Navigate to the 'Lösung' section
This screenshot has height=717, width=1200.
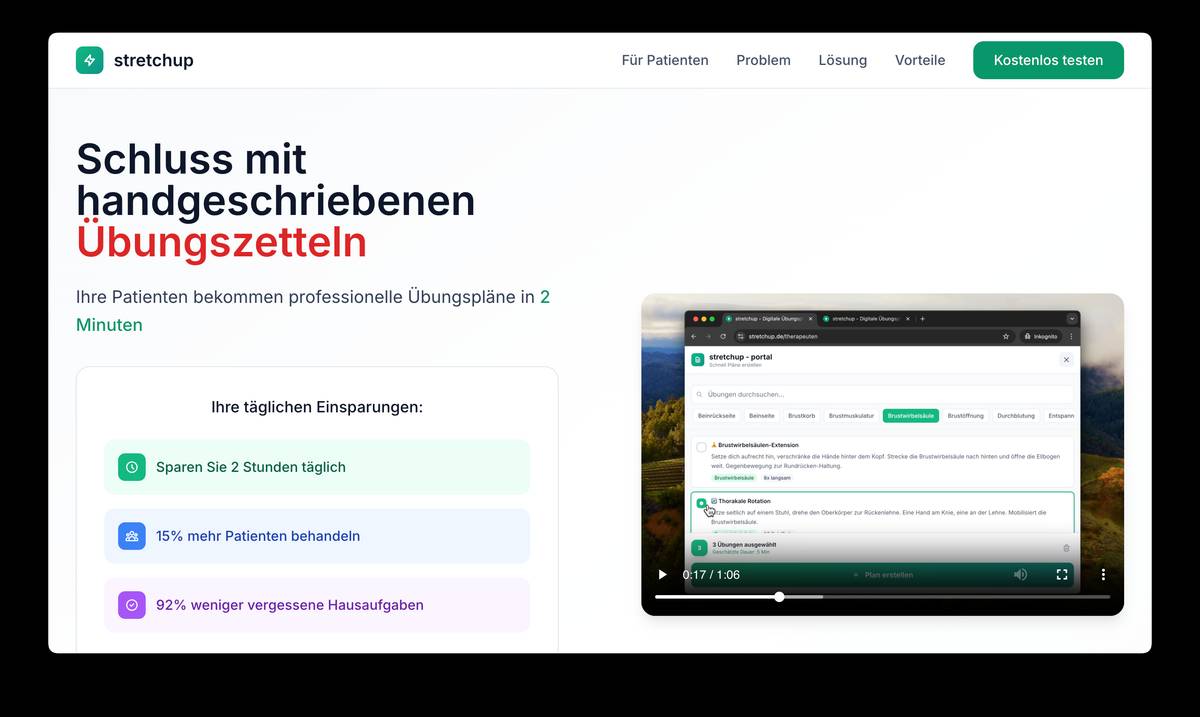click(x=842, y=60)
